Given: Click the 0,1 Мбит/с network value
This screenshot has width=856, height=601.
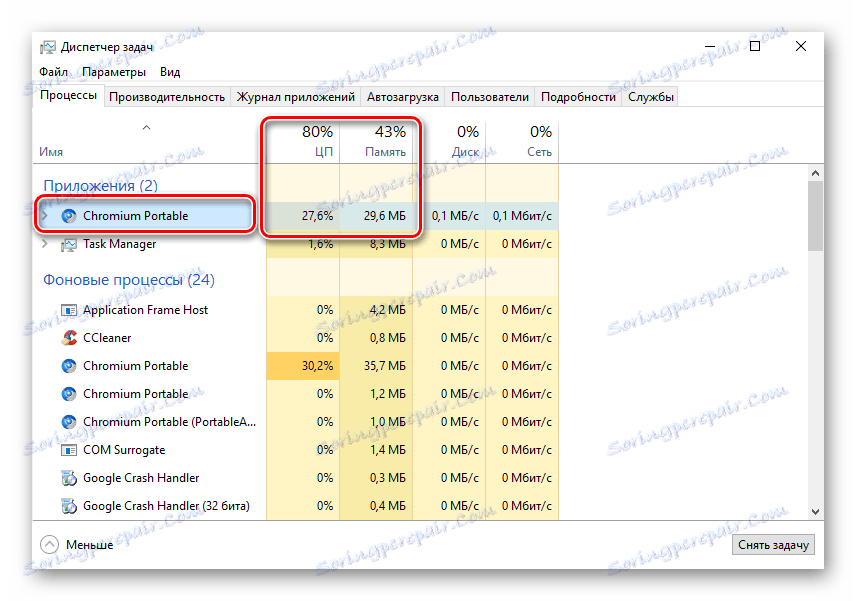Looking at the screenshot, I should 522,216.
